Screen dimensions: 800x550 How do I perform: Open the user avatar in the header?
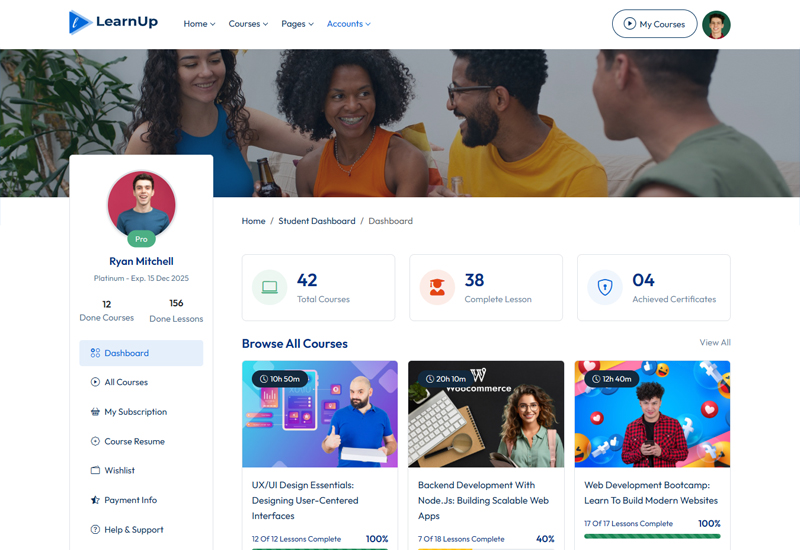coord(716,24)
